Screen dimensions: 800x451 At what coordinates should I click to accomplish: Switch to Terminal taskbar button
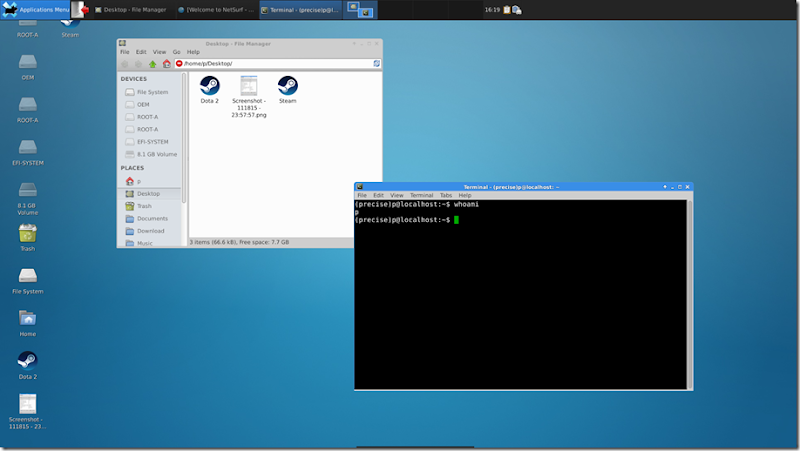tap(301, 10)
